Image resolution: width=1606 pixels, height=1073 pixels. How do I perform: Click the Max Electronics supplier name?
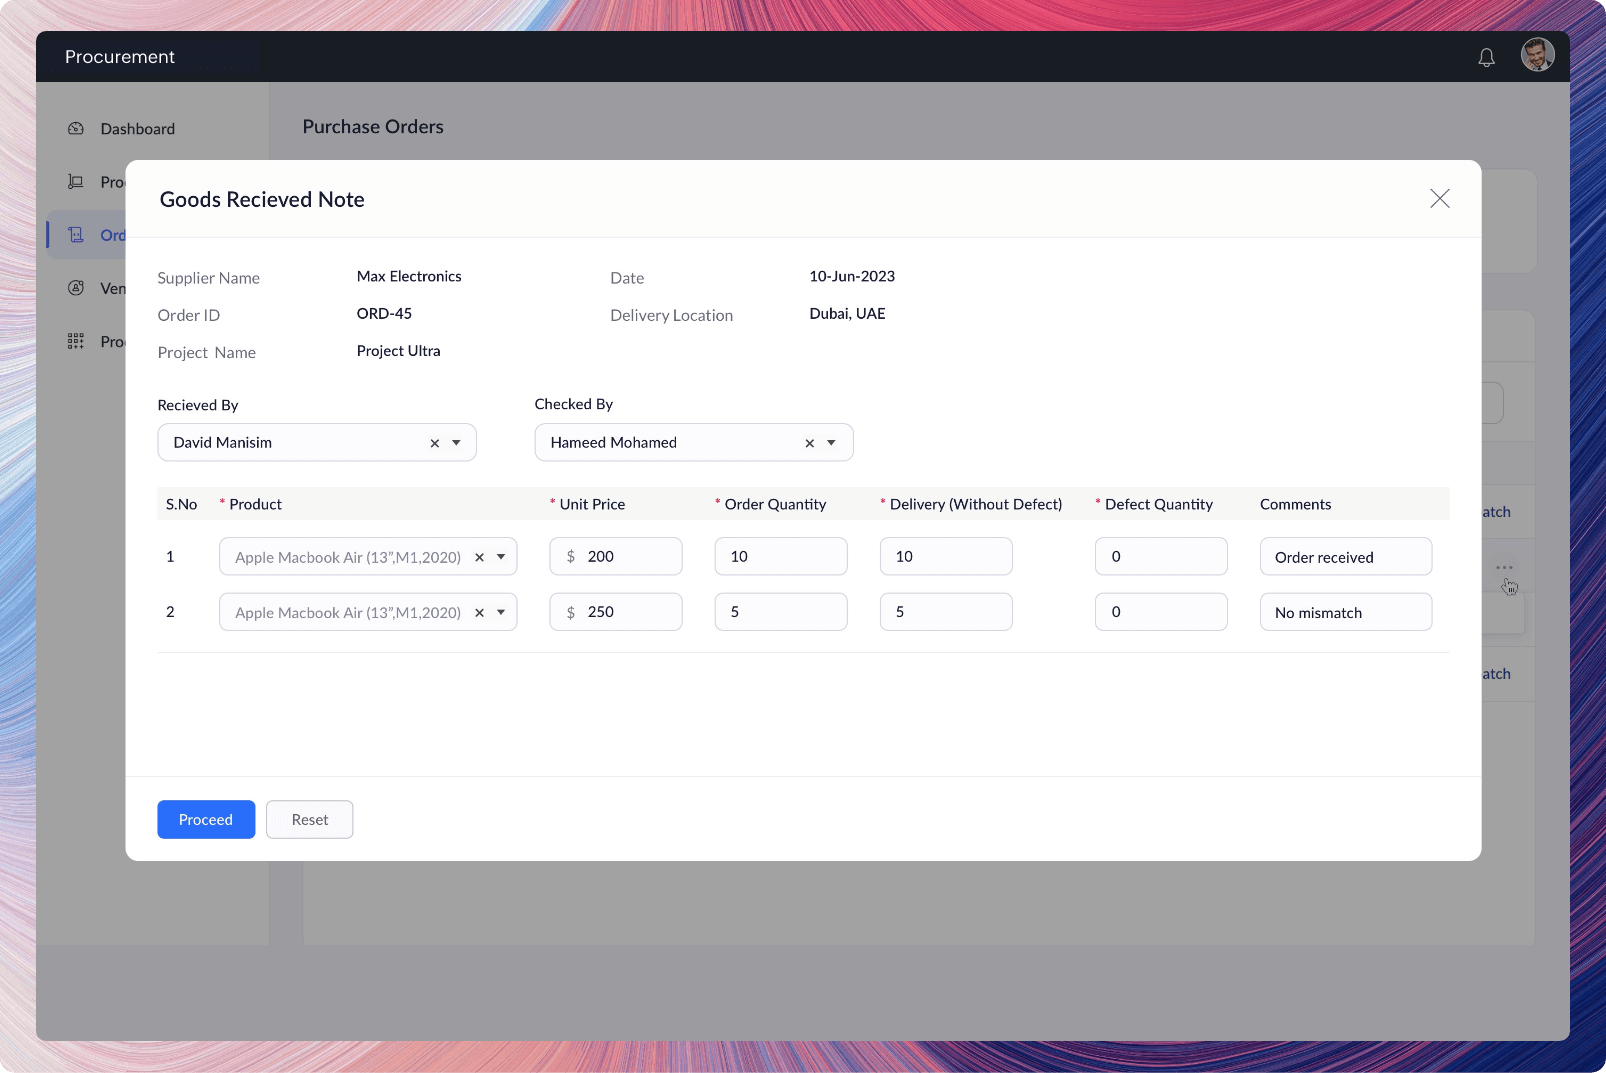(x=409, y=276)
